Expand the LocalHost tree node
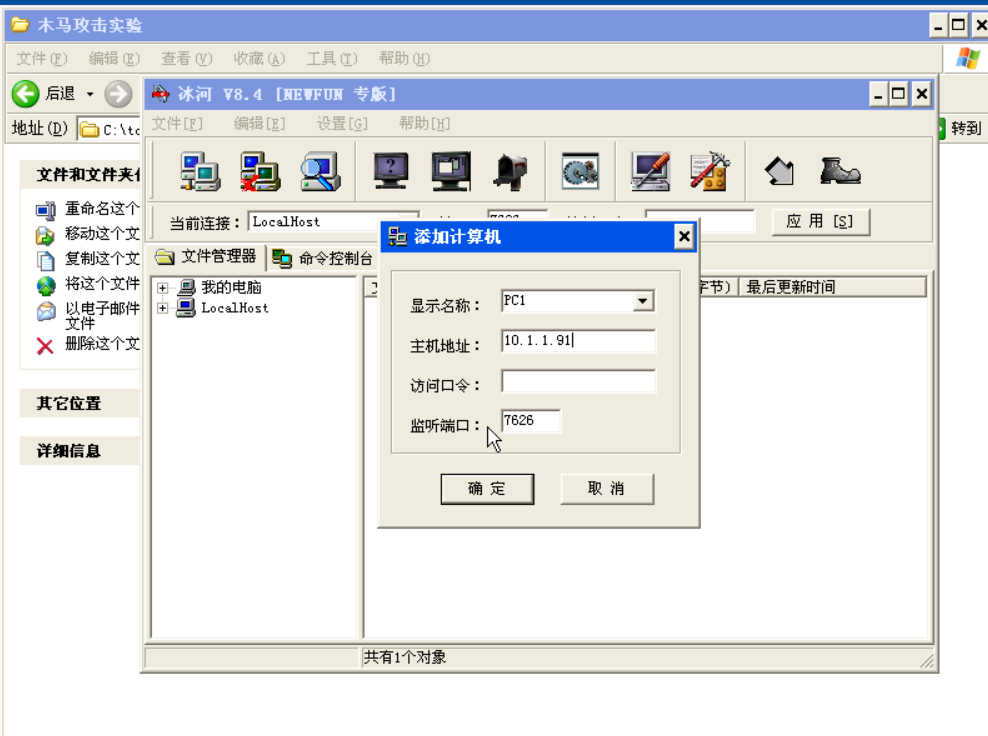Viewport: 988px width, 736px height. pos(163,308)
